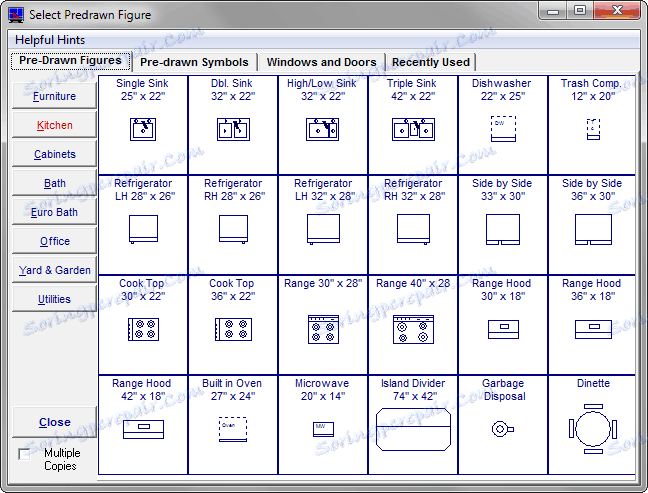The image size is (648, 493).
Task: Pick the Built in Oven figure
Action: (233, 425)
